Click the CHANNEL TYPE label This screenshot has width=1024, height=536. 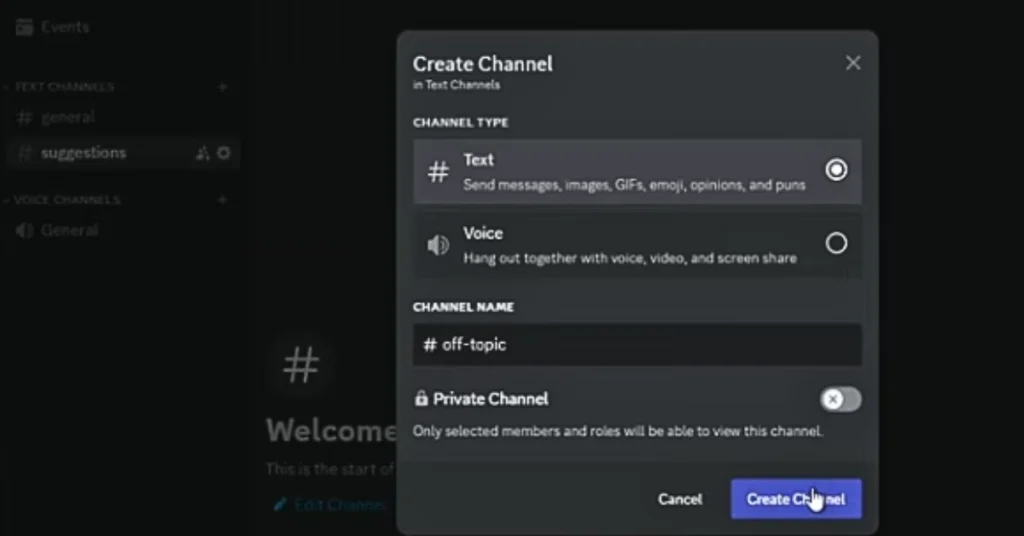460,123
